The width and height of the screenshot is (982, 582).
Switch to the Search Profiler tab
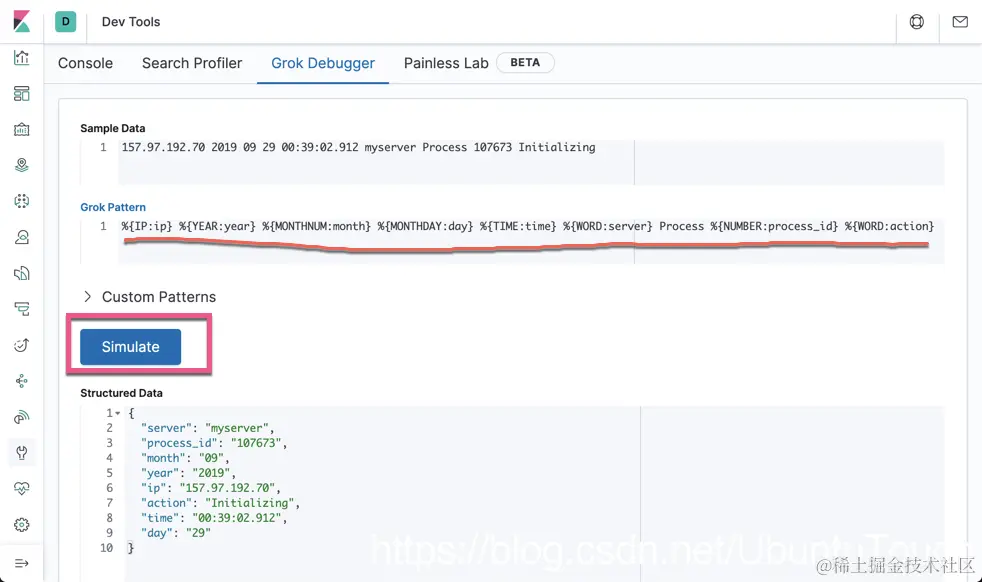[192, 63]
